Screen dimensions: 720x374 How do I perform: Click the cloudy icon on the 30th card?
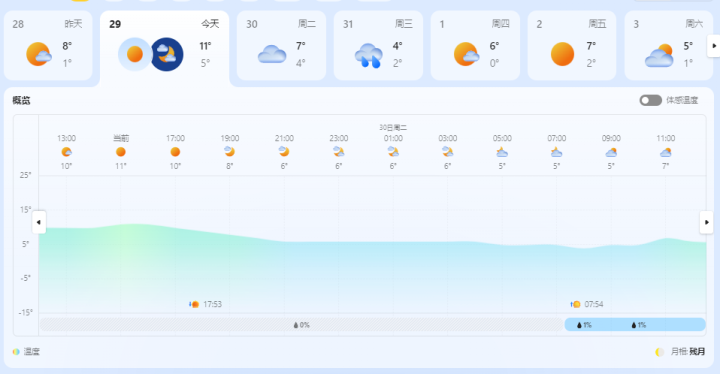272,54
